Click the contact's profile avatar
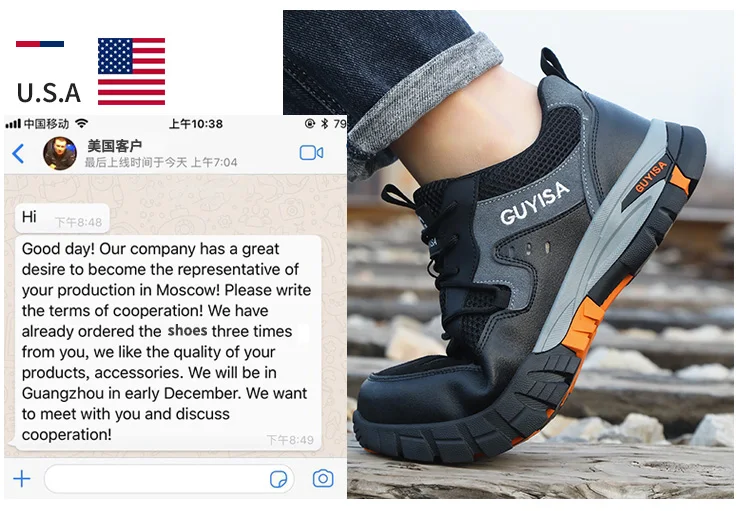The image size is (750, 511). [60, 154]
